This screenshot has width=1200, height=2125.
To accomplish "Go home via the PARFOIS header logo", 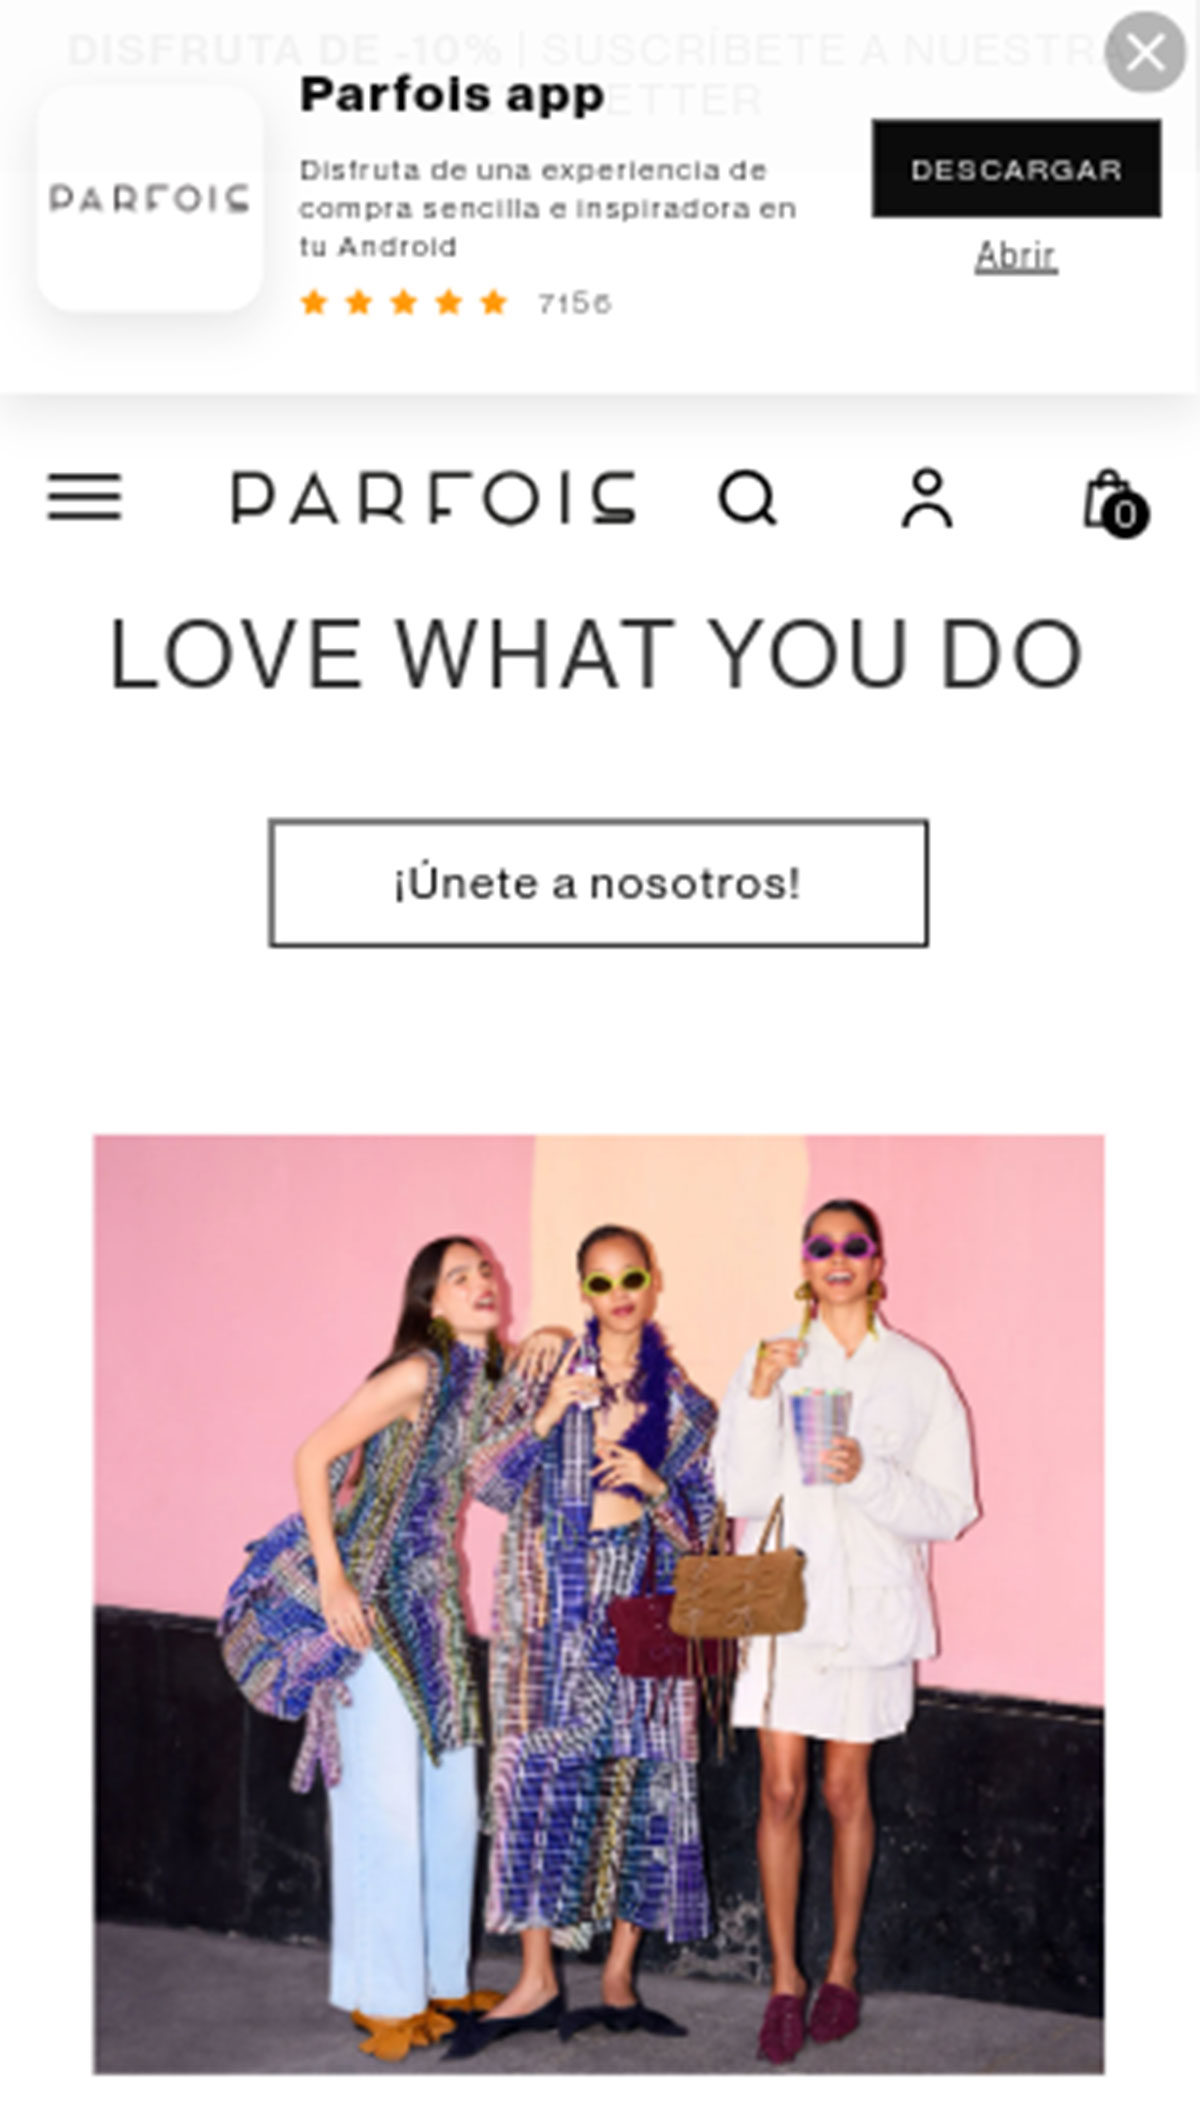I will pos(433,497).
